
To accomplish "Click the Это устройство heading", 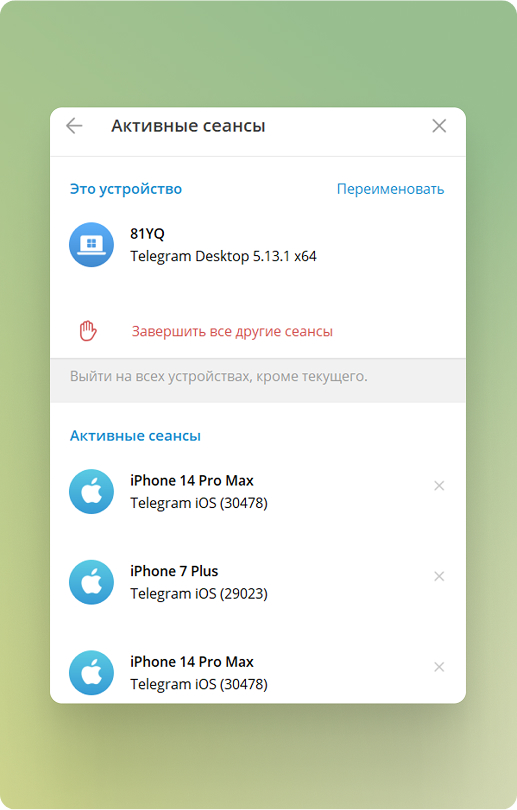I will tap(126, 189).
